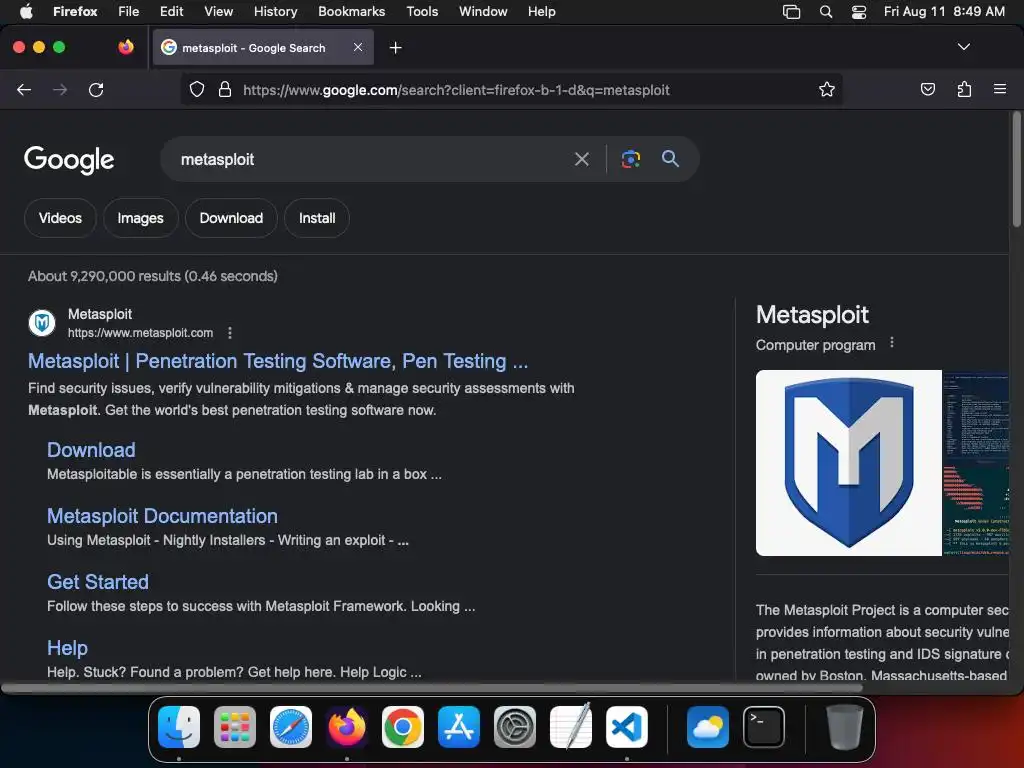Open the Metasploit console screenshot thumbnail
1024x768 pixels.
point(976,463)
